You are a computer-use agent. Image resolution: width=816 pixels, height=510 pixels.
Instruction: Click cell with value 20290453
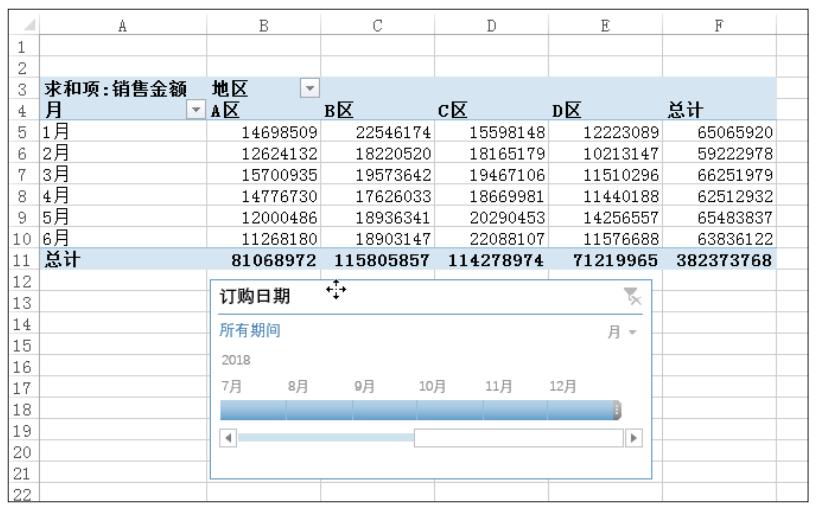click(491, 216)
